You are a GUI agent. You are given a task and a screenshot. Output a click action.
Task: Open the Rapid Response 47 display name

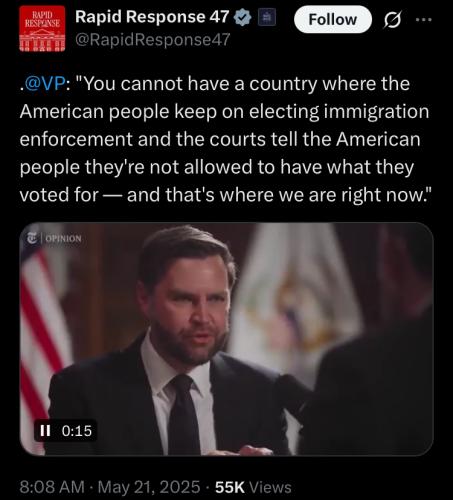pos(152,17)
